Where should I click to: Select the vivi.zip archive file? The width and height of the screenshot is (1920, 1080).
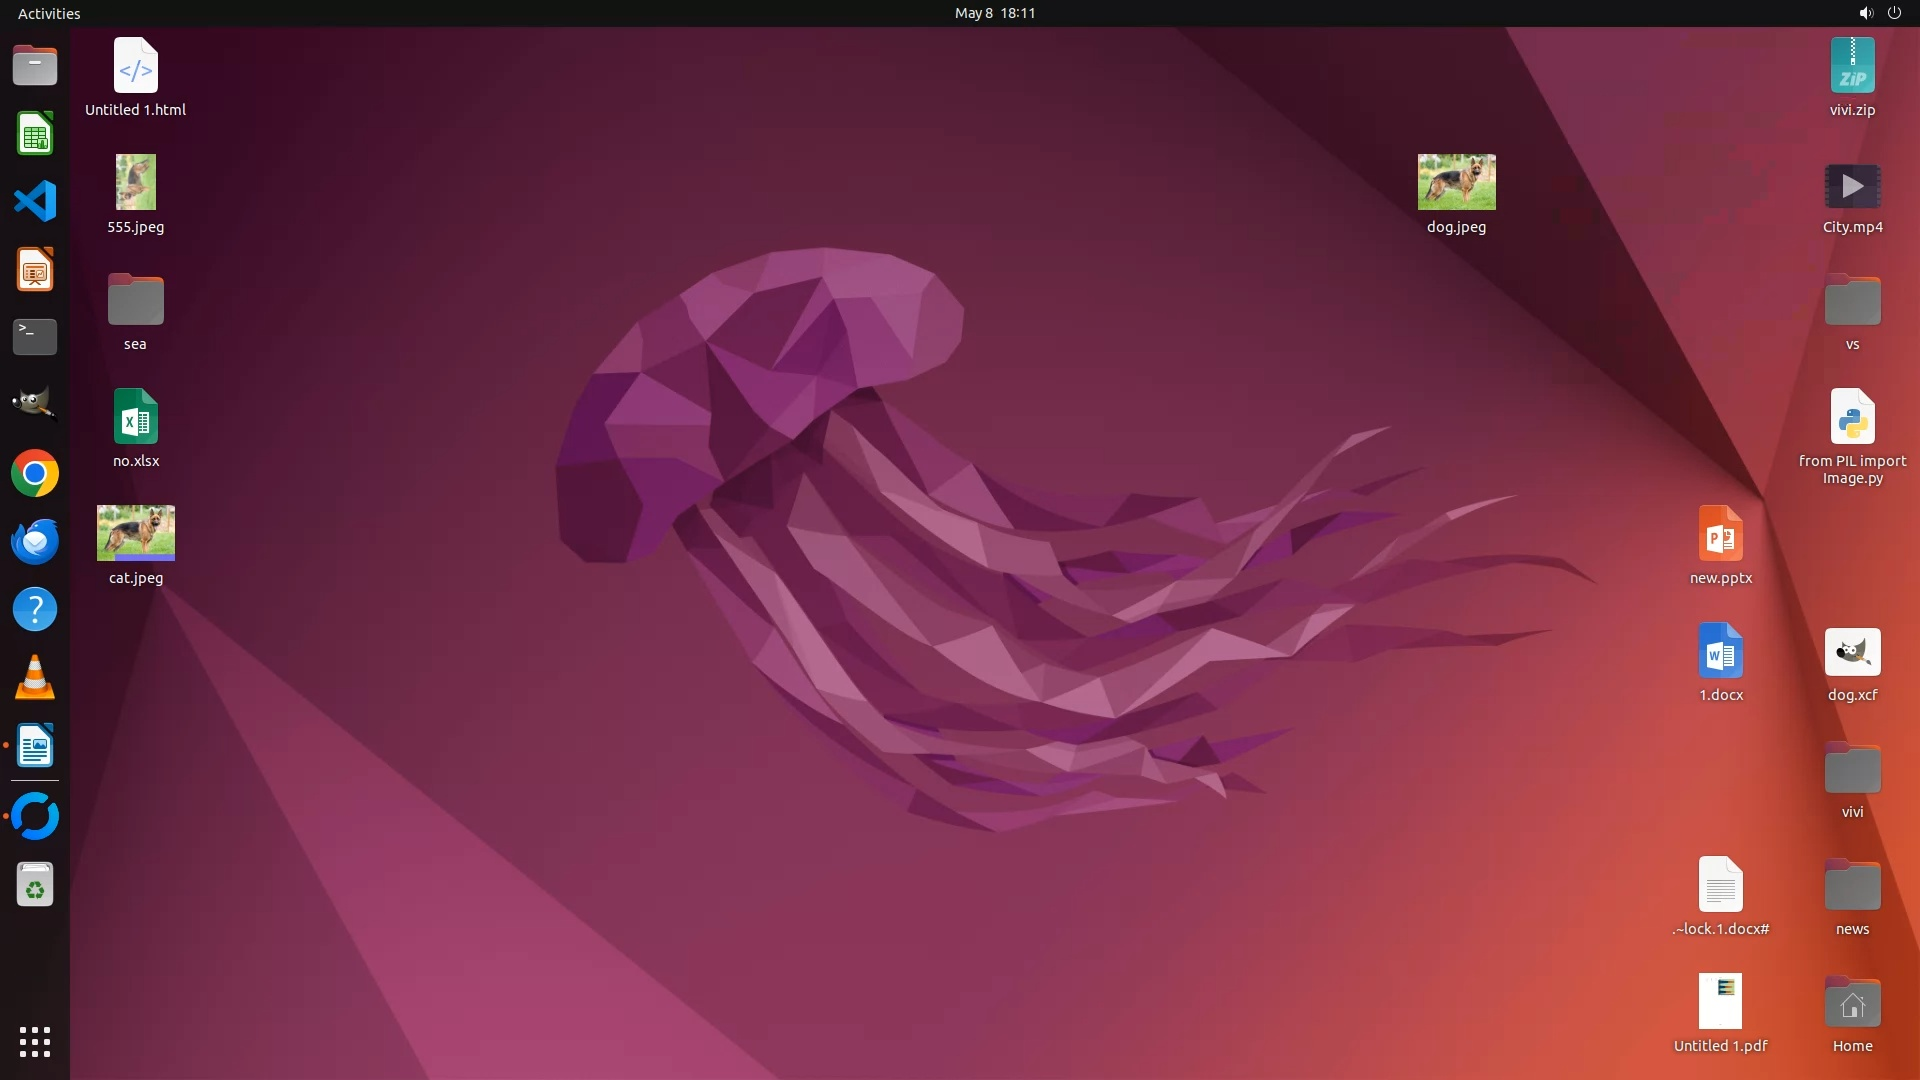point(1852,66)
